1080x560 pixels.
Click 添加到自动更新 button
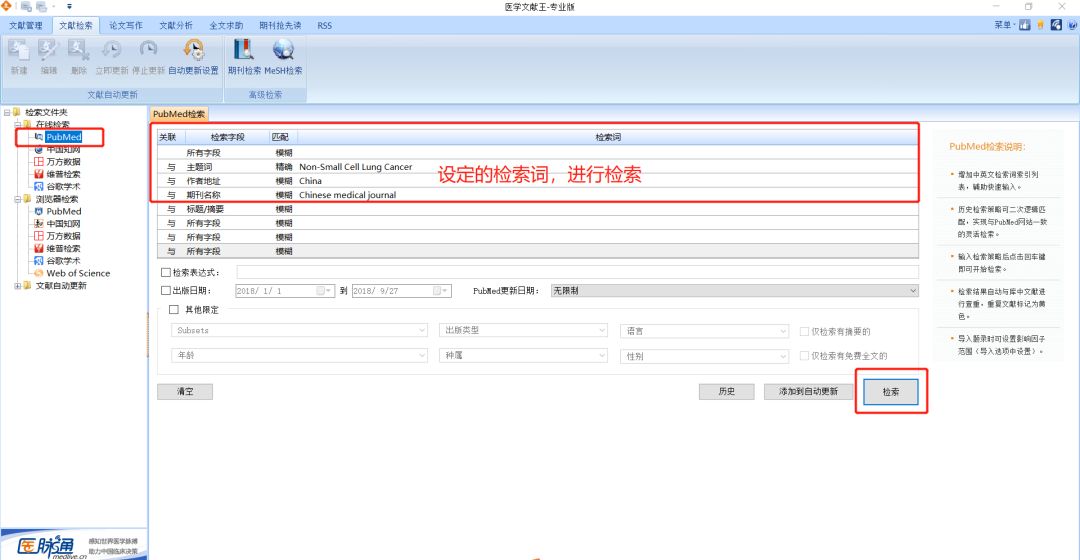point(808,391)
